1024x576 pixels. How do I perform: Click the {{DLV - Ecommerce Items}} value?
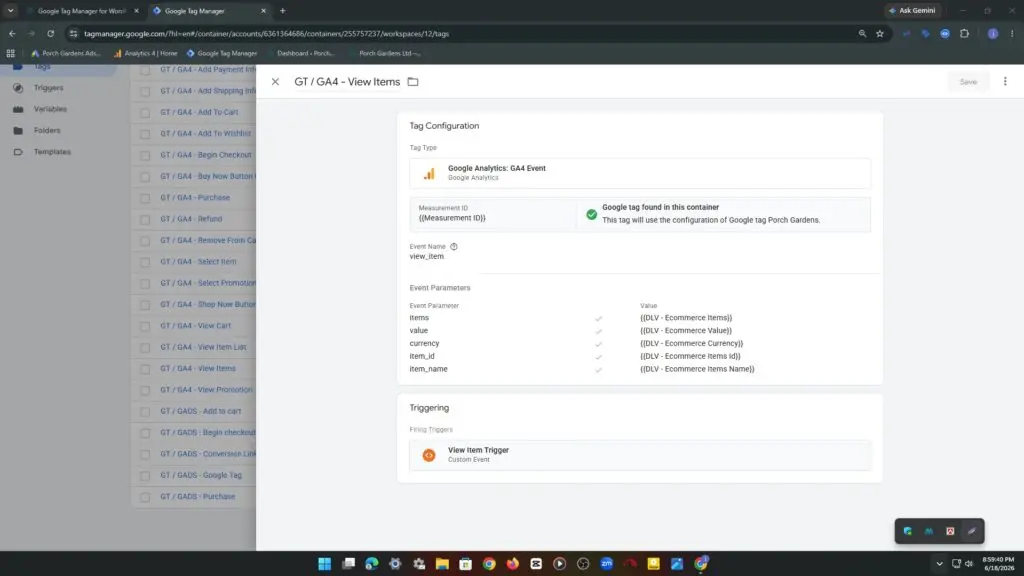(x=686, y=318)
